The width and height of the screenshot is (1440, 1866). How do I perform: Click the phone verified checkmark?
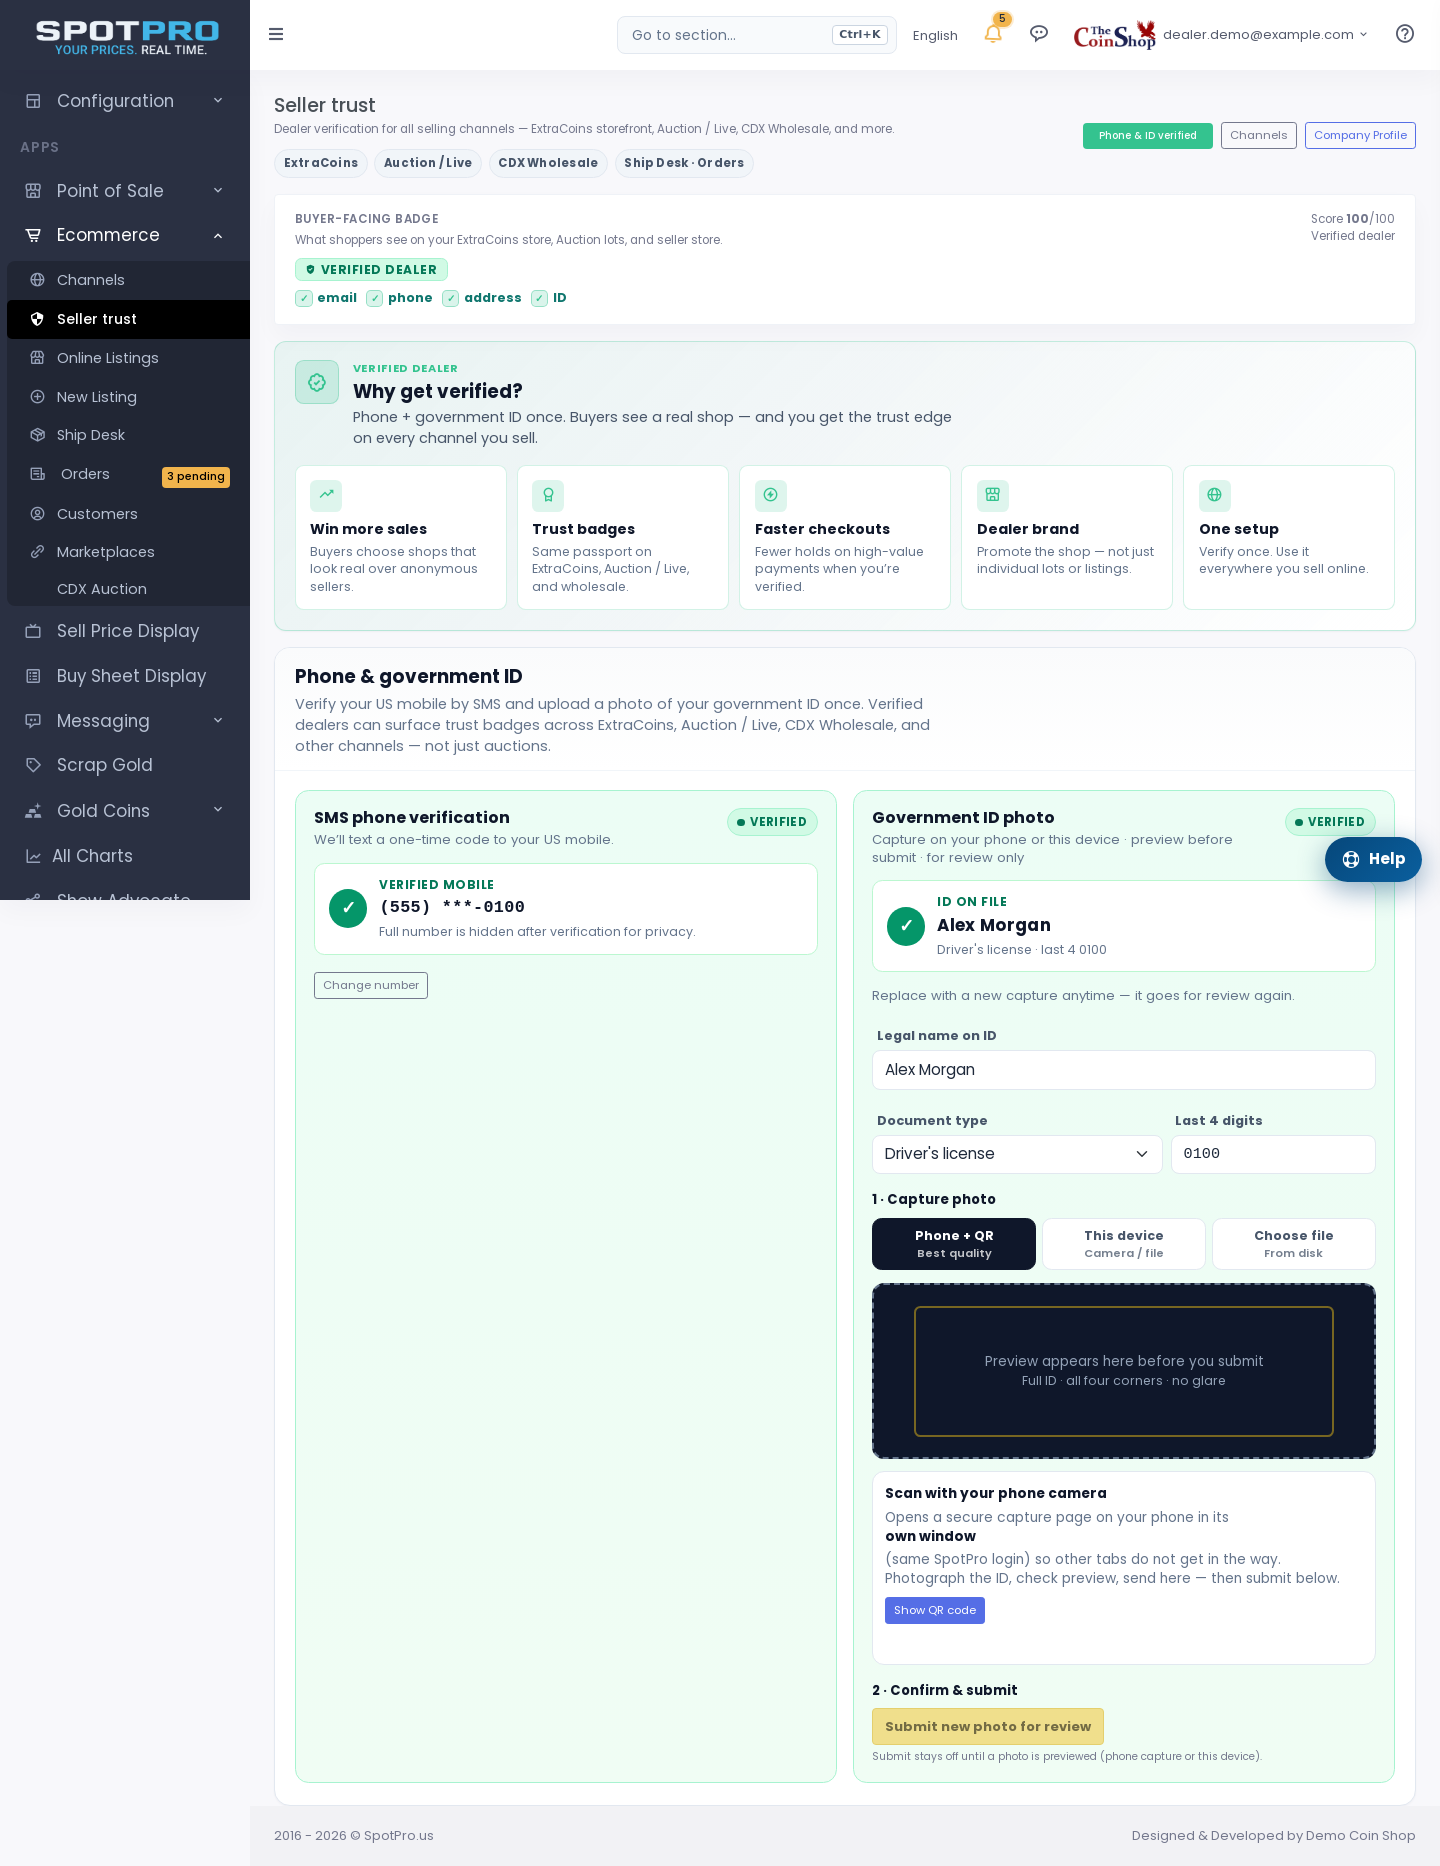tap(375, 298)
